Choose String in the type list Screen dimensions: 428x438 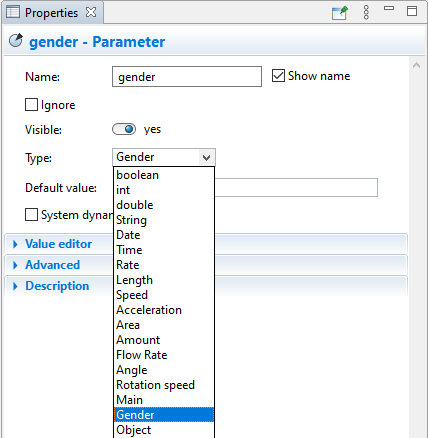click(x=164, y=220)
